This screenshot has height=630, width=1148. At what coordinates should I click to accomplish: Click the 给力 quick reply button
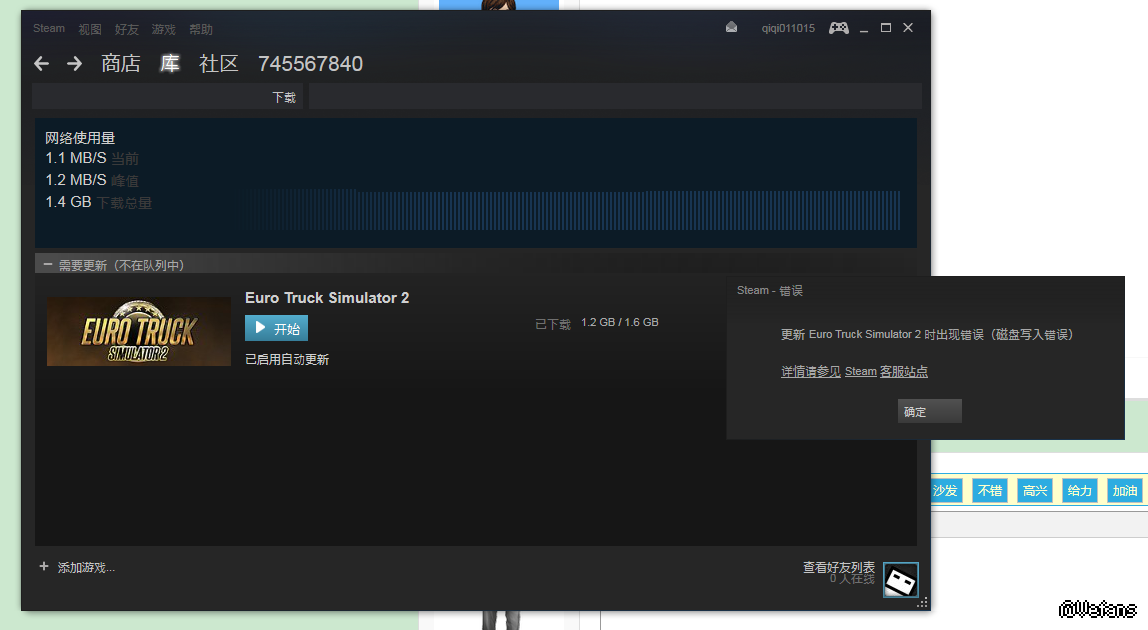(x=1080, y=491)
